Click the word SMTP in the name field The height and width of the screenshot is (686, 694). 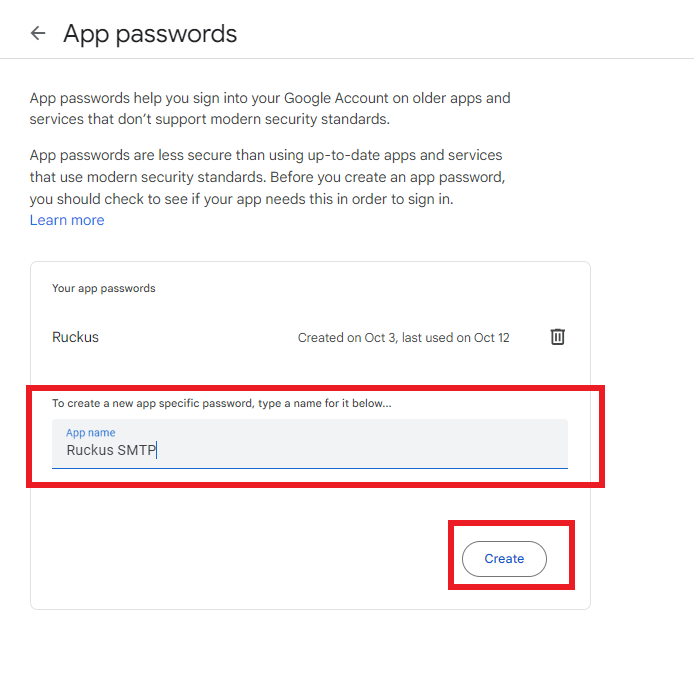136,450
